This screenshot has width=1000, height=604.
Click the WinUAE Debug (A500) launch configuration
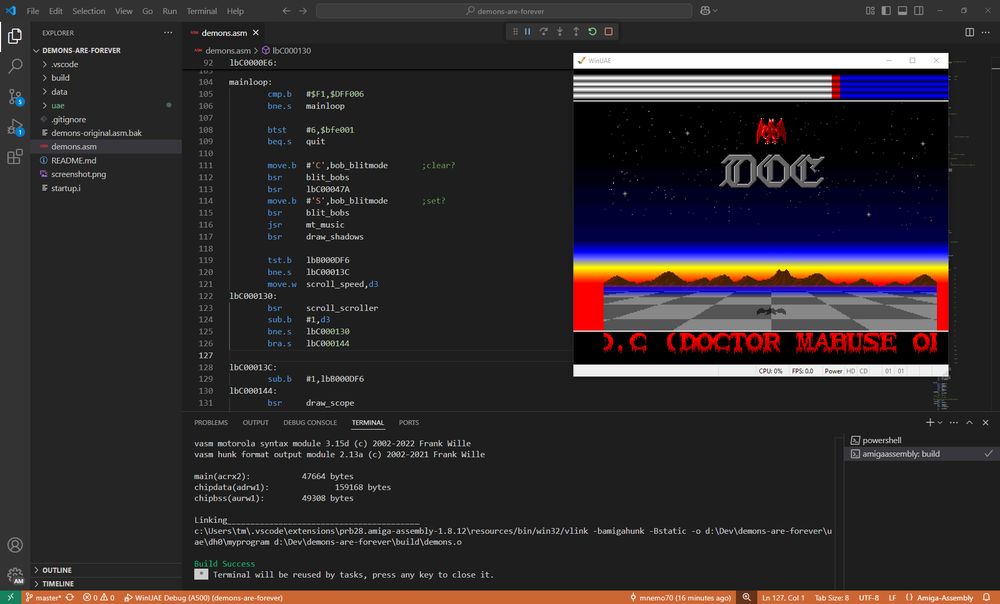[x=203, y=598]
